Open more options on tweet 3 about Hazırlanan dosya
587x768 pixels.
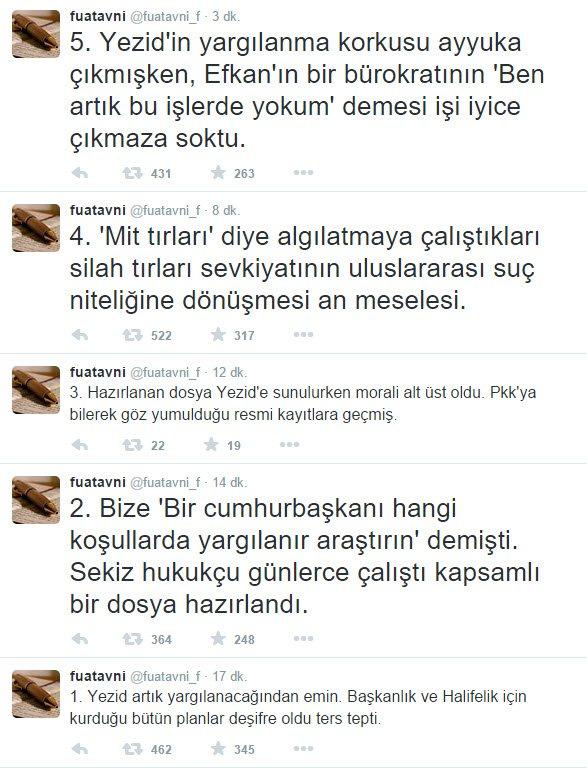coord(290,444)
